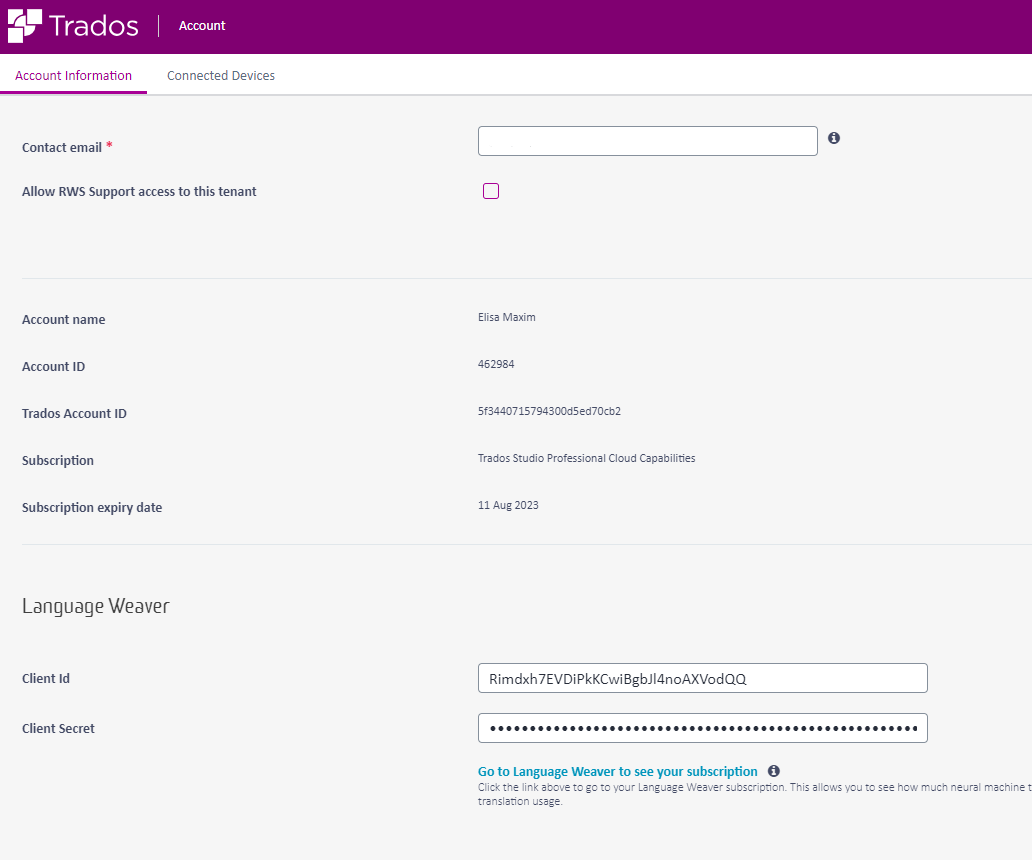Click the info icon beside Language Weaver link
Screen dimensions: 1032x860
[774, 771]
